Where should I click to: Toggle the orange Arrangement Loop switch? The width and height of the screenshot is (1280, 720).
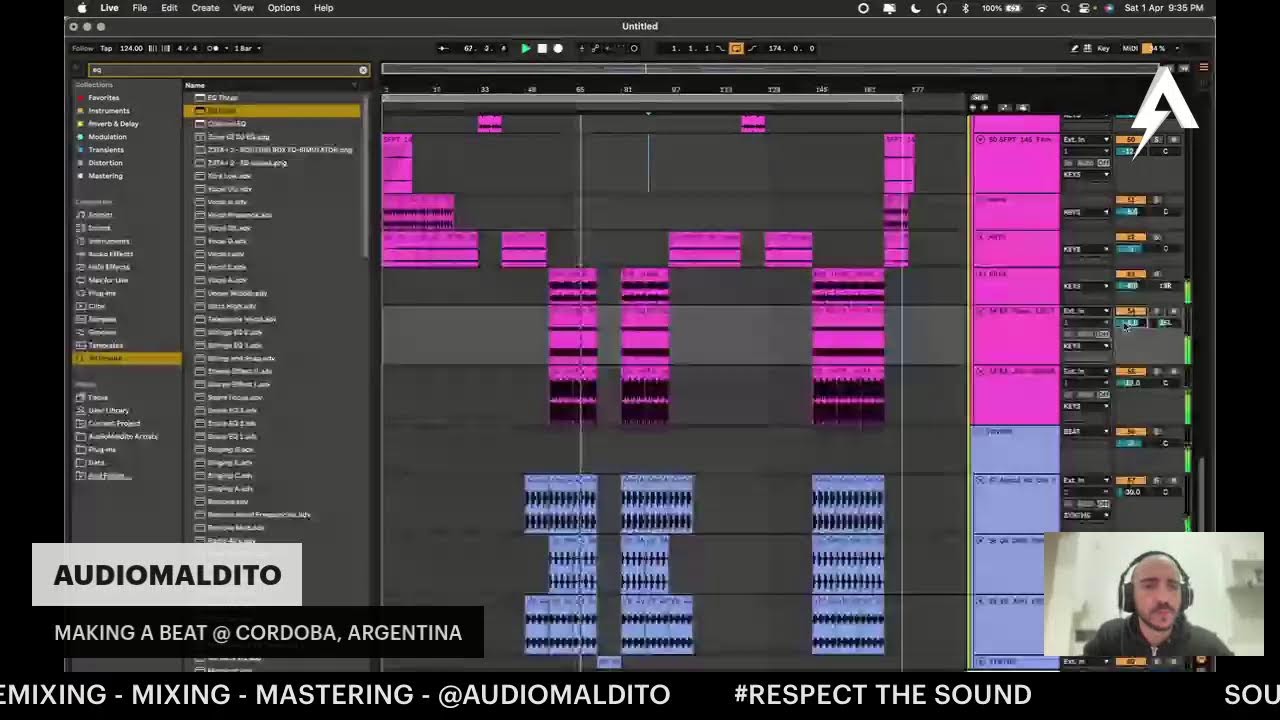[x=736, y=48]
